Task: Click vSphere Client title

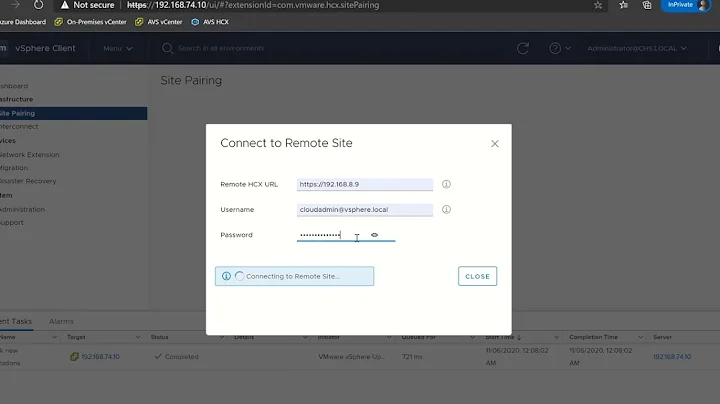Action: coord(45,48)
